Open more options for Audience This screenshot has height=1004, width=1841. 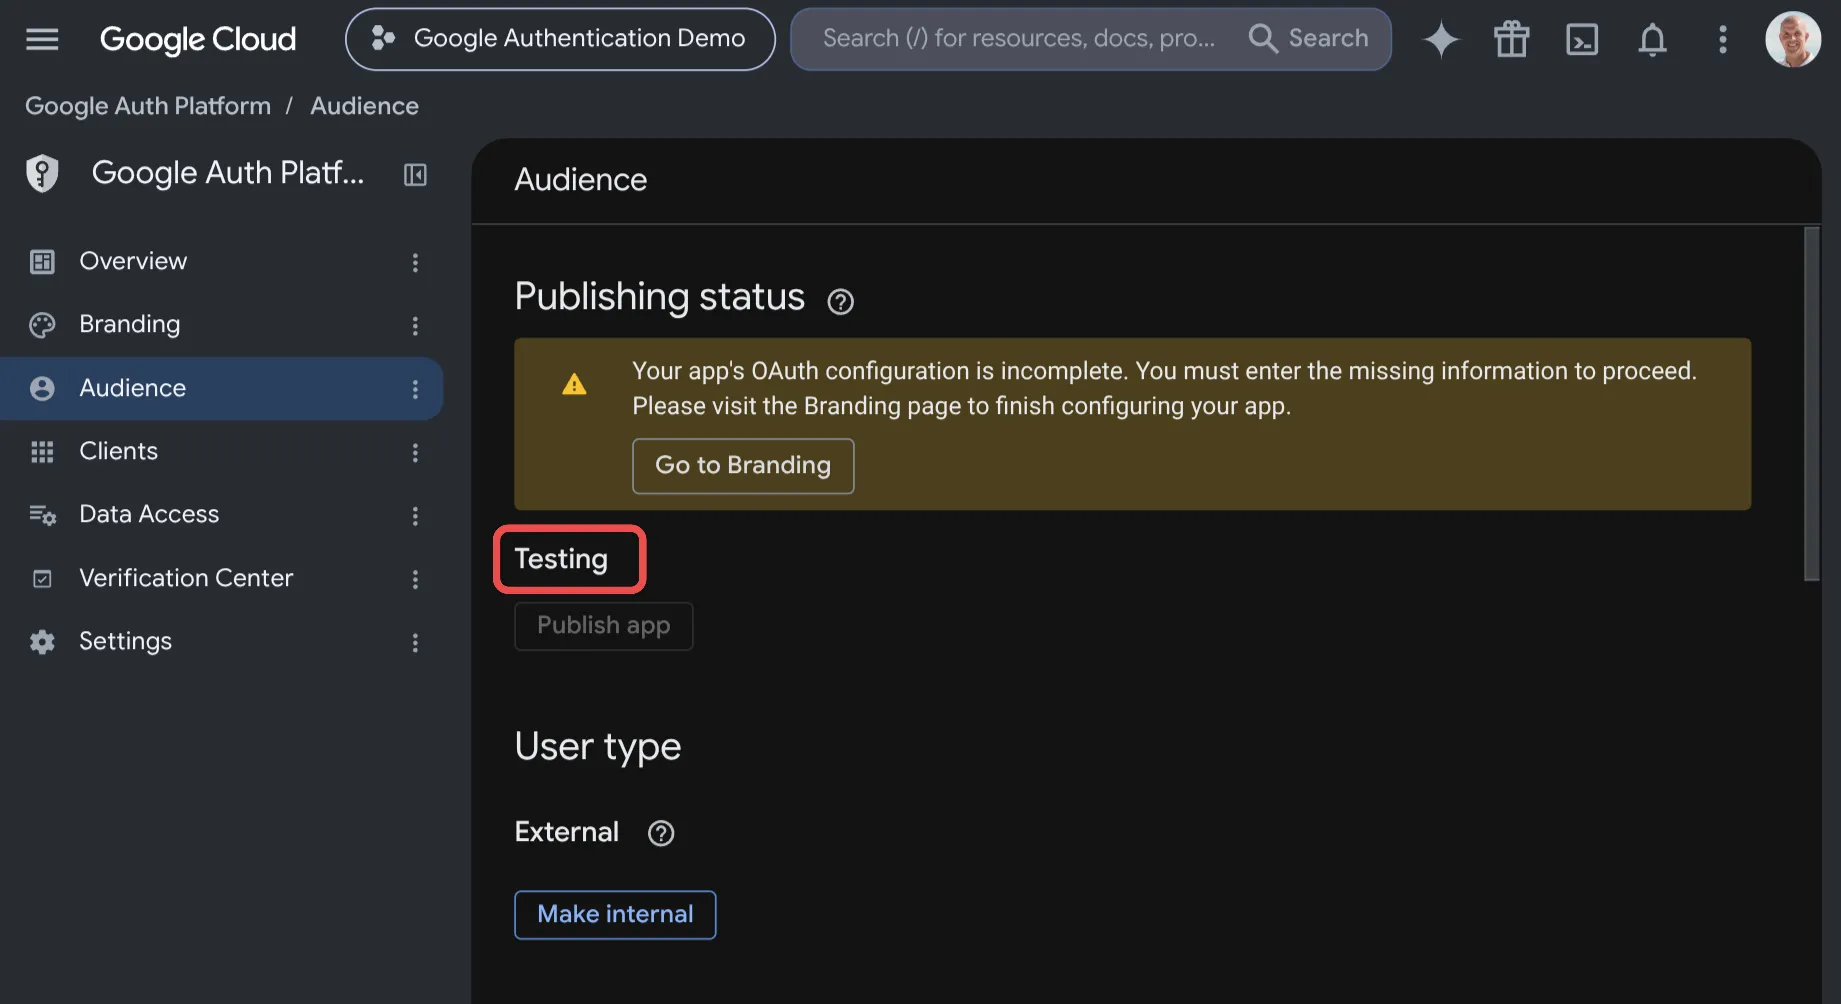[x=415, y=389]
